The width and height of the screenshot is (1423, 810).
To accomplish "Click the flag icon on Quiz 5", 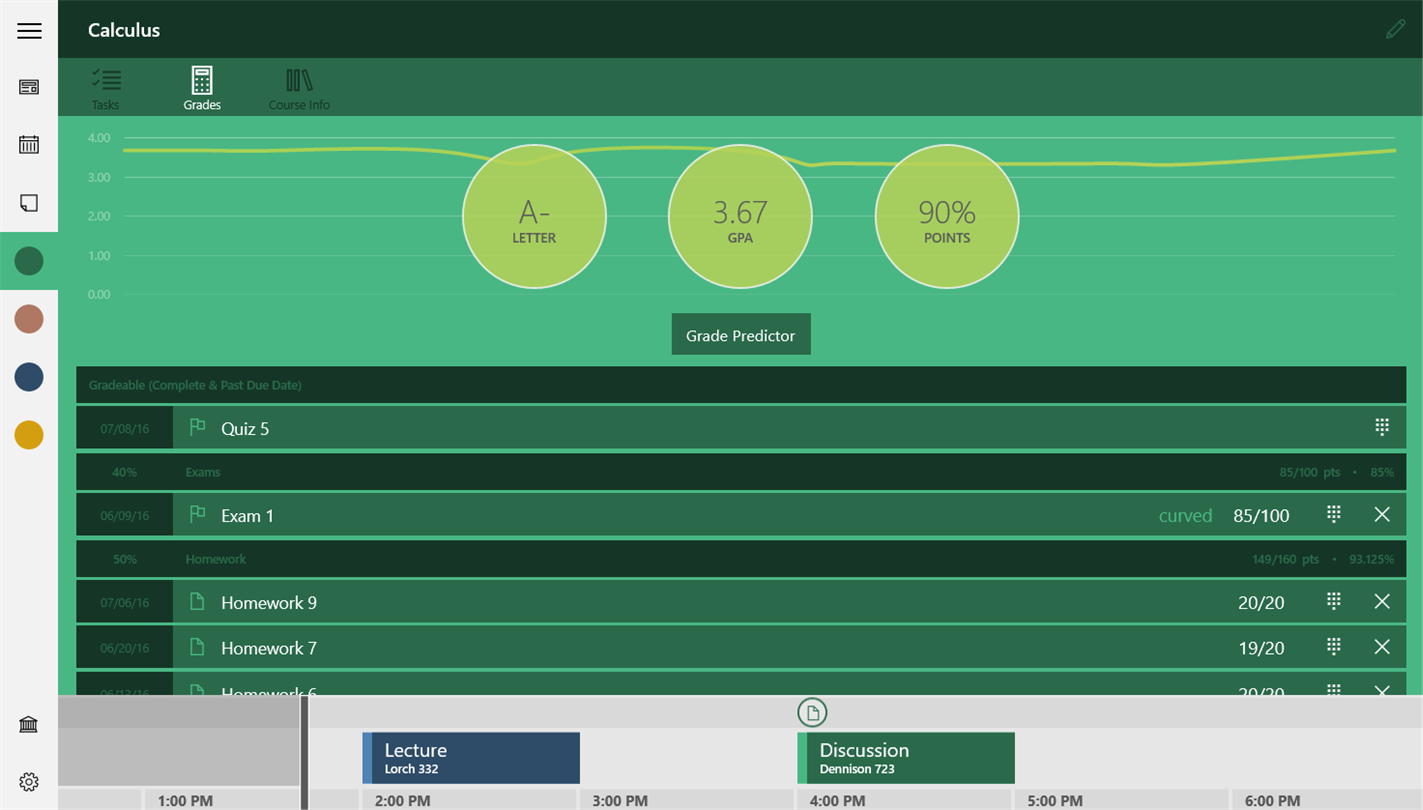I will pos(197,427).
